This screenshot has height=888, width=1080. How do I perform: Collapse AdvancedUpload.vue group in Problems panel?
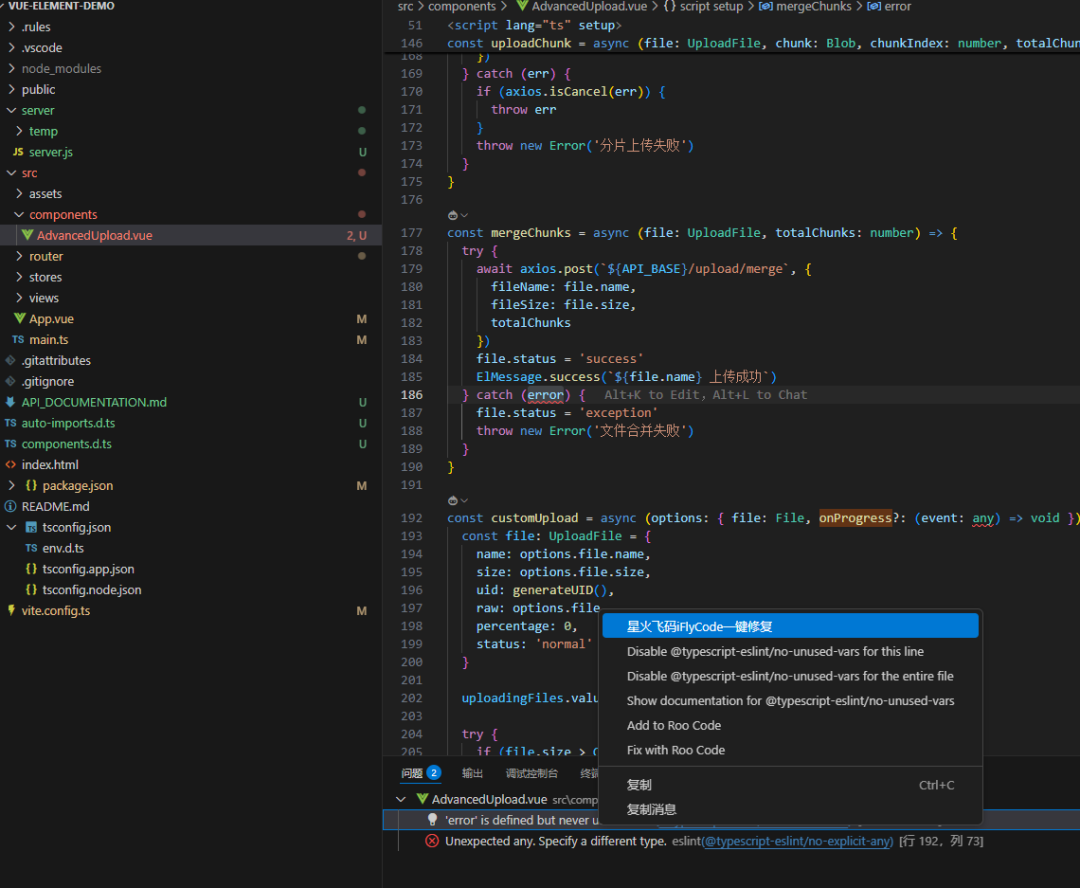click(401, 799)
